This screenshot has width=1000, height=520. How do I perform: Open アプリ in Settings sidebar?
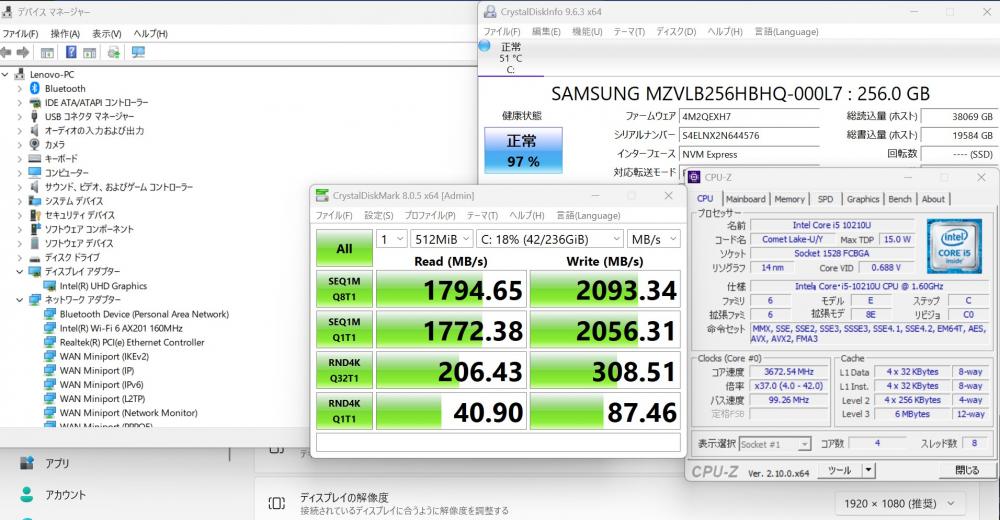point(57,463)
